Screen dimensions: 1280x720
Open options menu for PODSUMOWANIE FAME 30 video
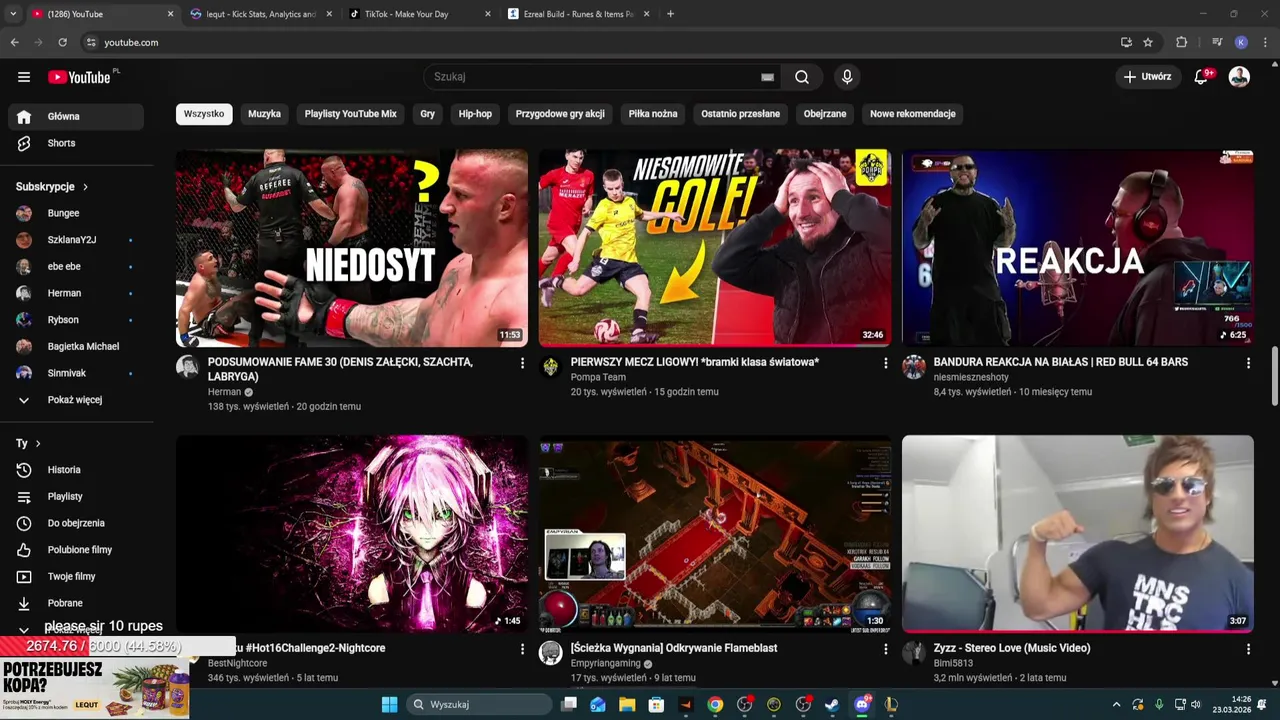[x=522, y=363]
